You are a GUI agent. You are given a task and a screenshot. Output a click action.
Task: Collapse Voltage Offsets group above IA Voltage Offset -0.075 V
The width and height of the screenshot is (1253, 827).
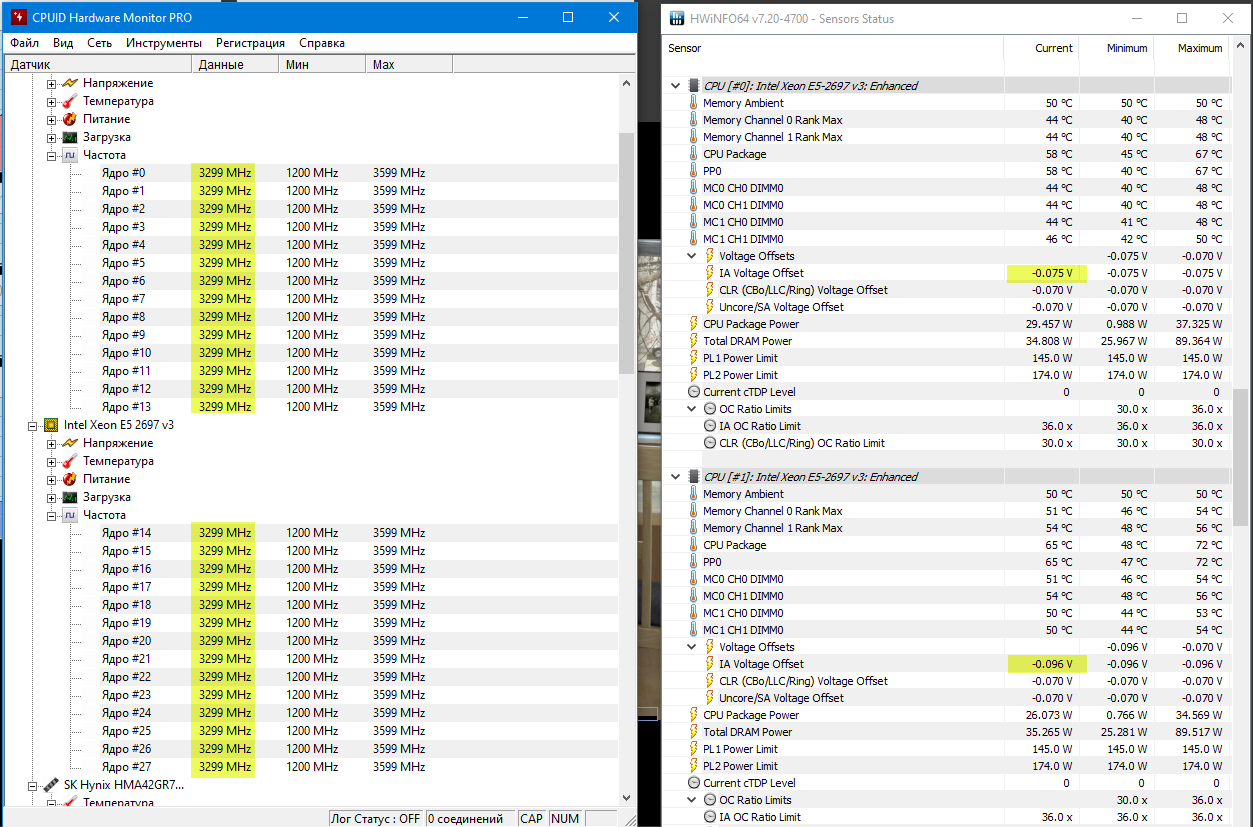tap(692, 256)
